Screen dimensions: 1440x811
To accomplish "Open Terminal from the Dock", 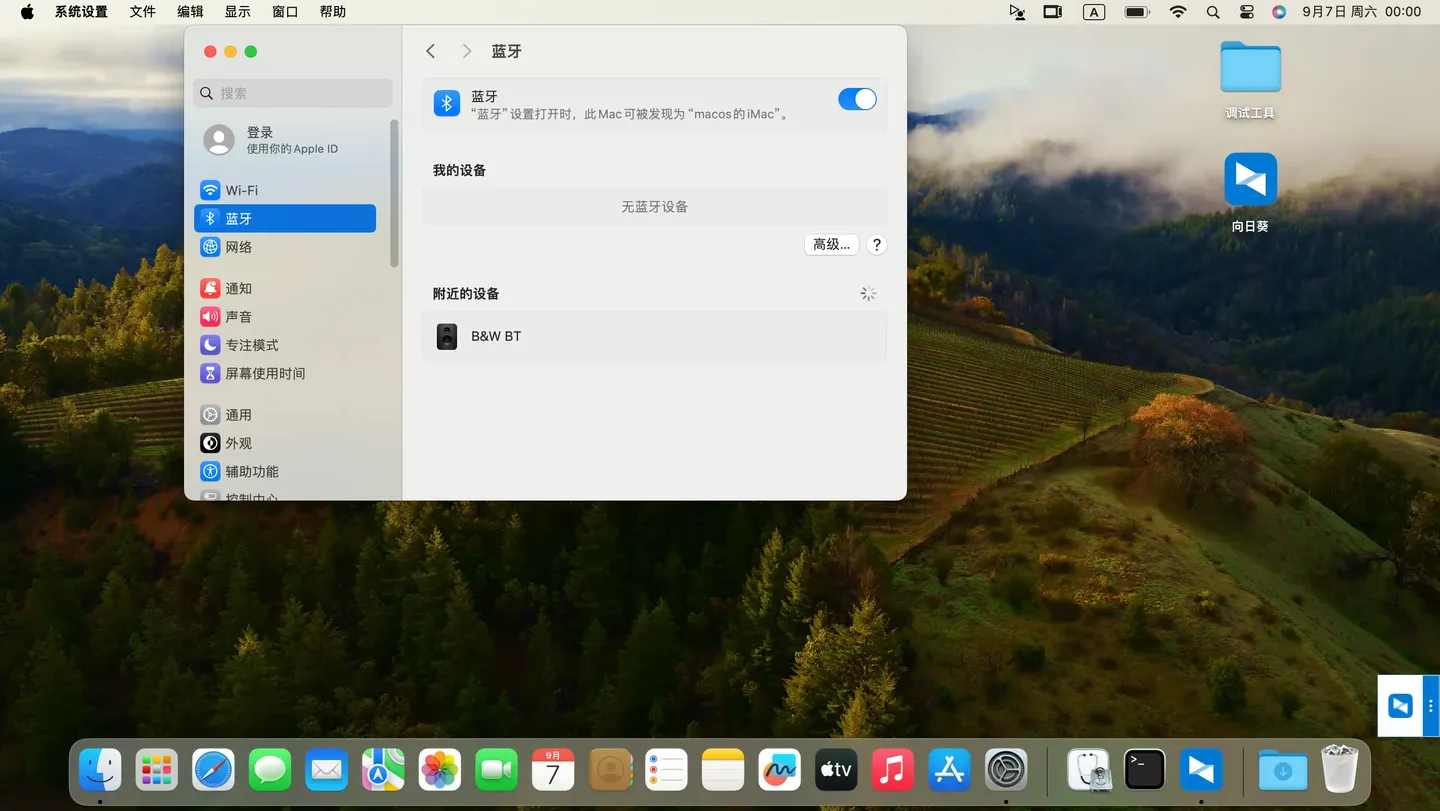I will (1144, 770).
